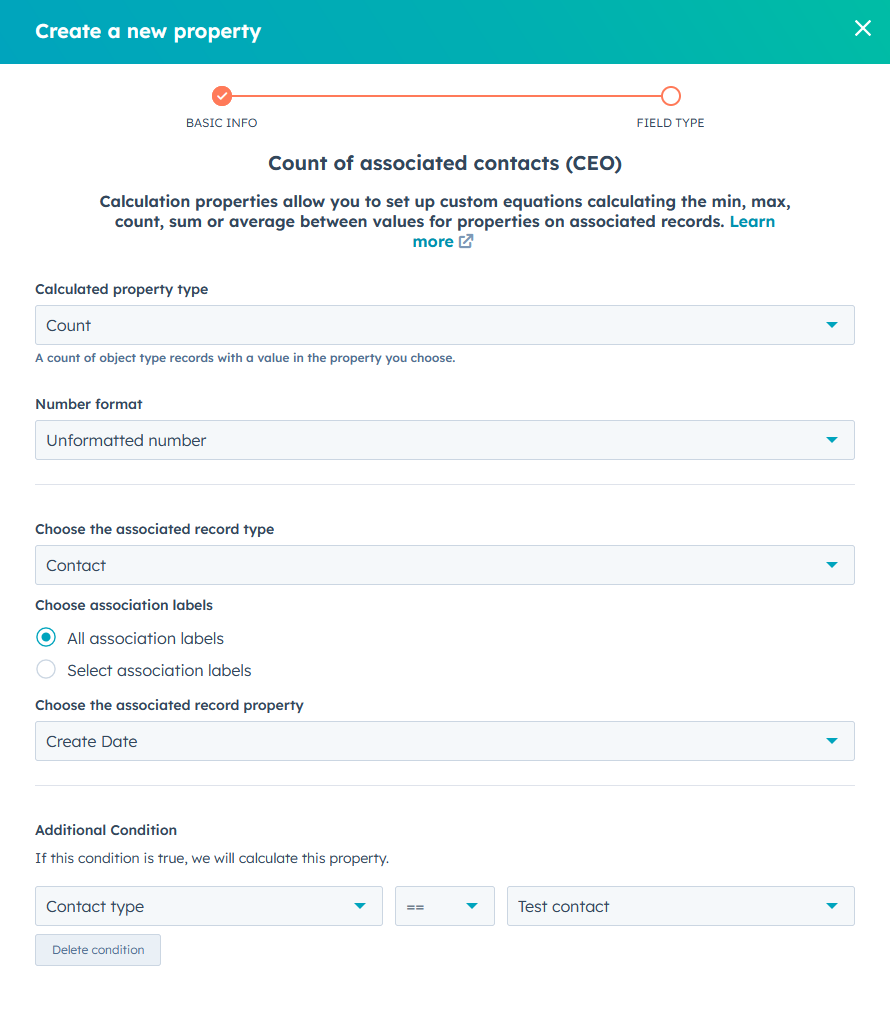Click the unfilled Field Type step circle
This screenshot has height=1030, width=890.
[670, 97]
